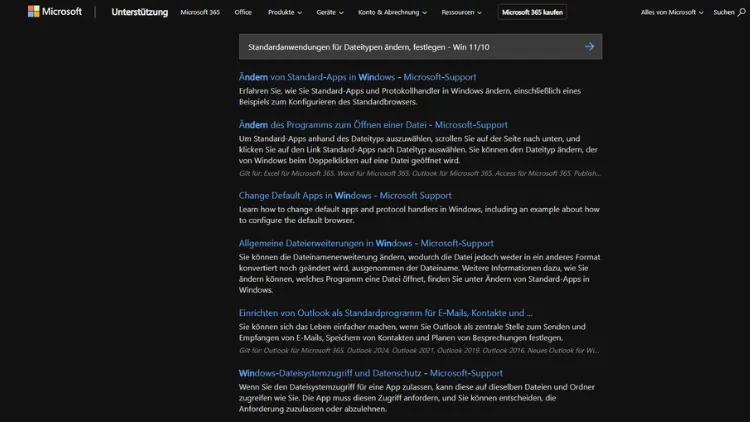Viewport: 750px width, 422px height.
Task: Expand the Produkte dropdown menu
Action: [x=284, y=12]
